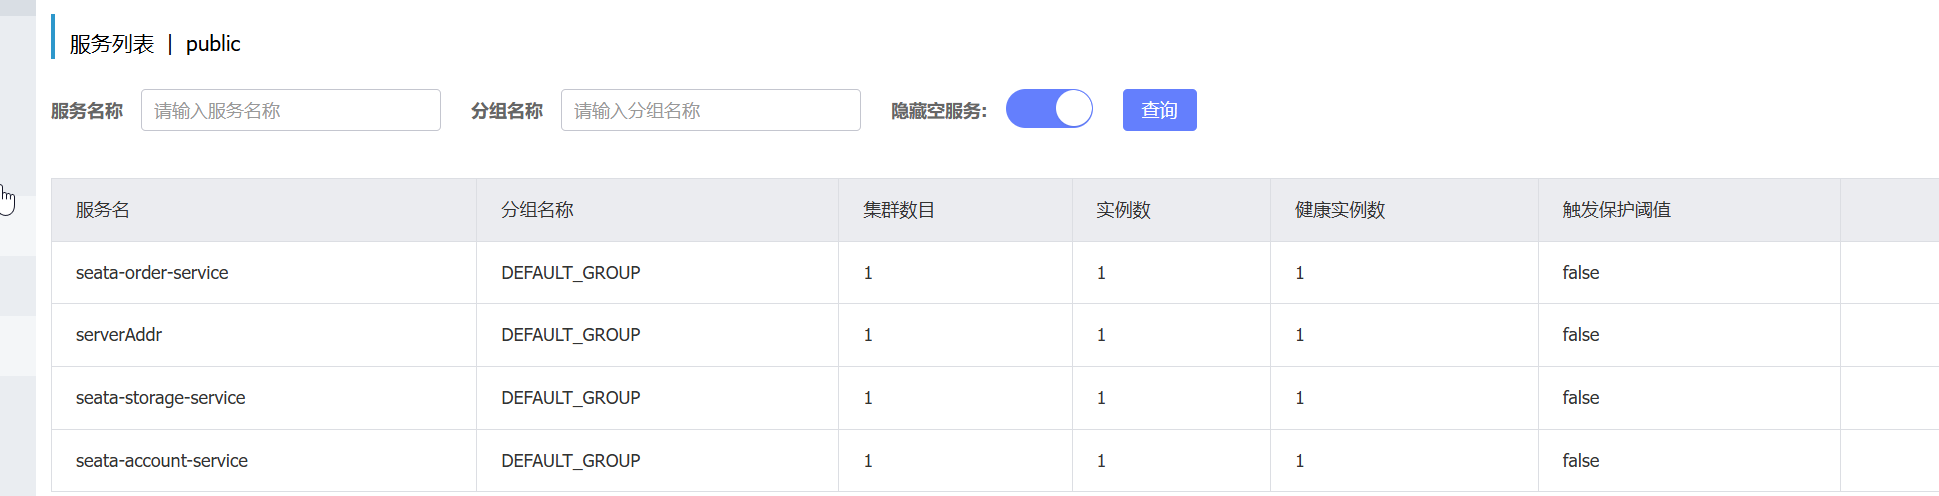This screenshot has height=496, width=1939.
Task: Click false value in serverAddr row
Action: tap(1581, 335)
